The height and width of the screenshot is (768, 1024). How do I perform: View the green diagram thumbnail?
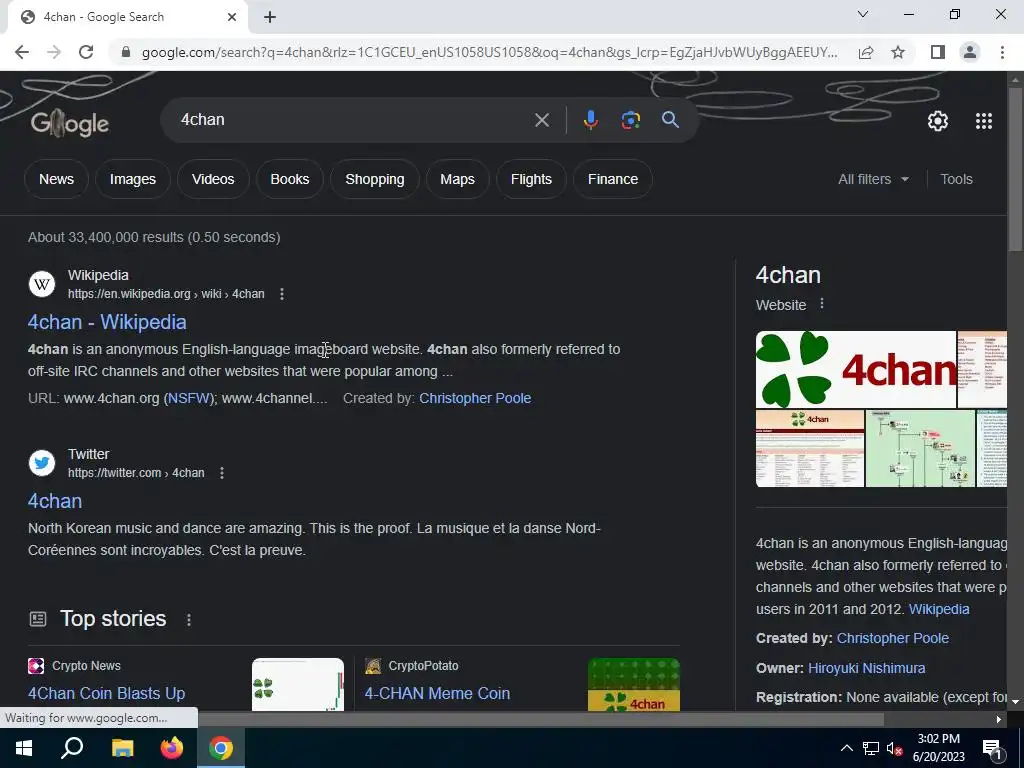pyautogui.click(x=920, y=449)
